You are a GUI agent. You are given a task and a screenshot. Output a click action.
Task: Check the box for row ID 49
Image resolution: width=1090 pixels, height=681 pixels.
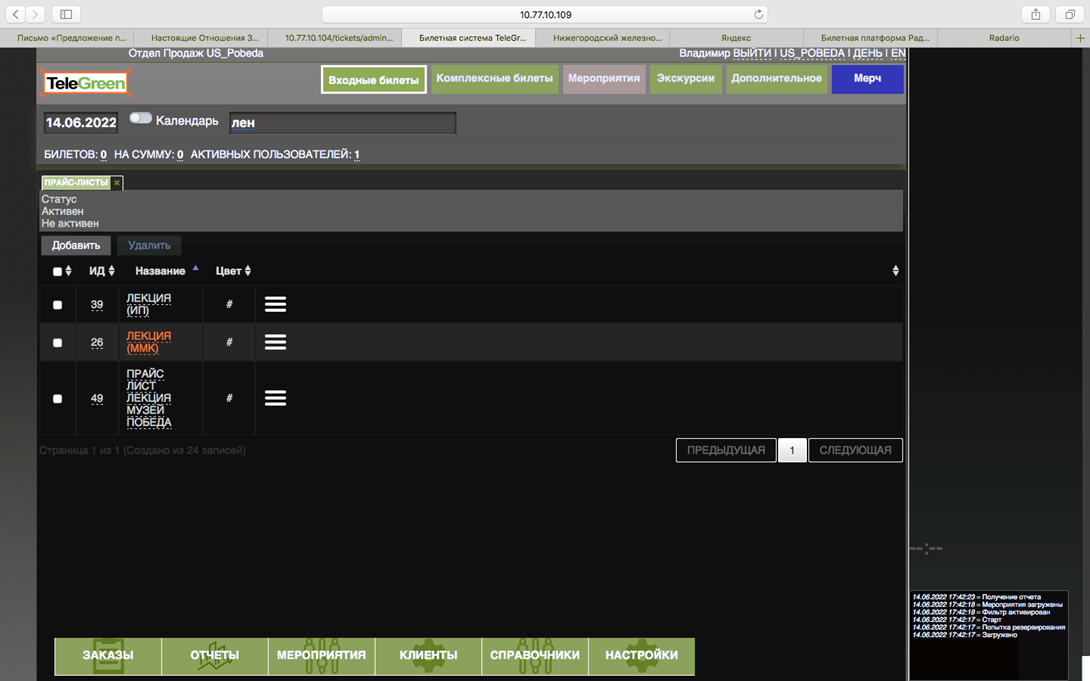tap(57, 399)
